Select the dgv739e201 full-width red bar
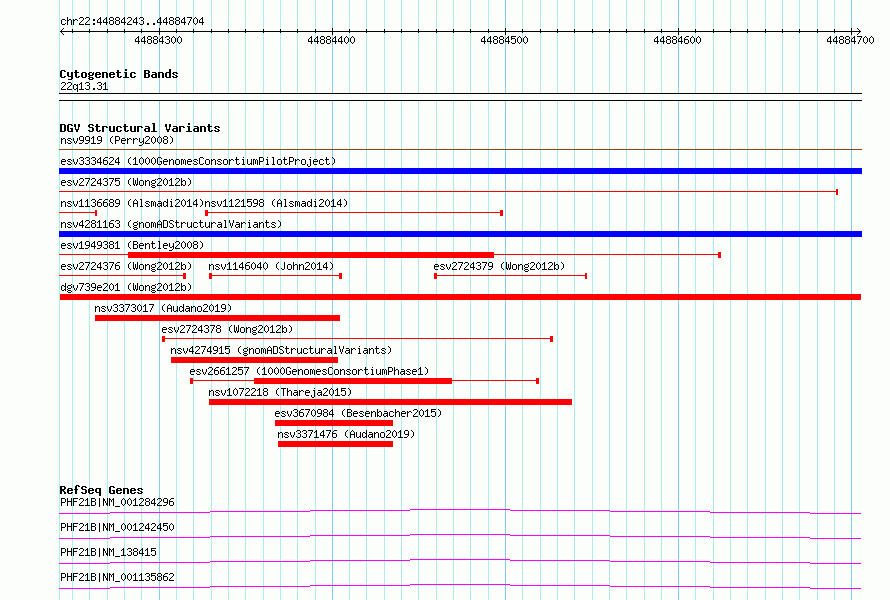The image size is (890, 600). coord(460,297)
